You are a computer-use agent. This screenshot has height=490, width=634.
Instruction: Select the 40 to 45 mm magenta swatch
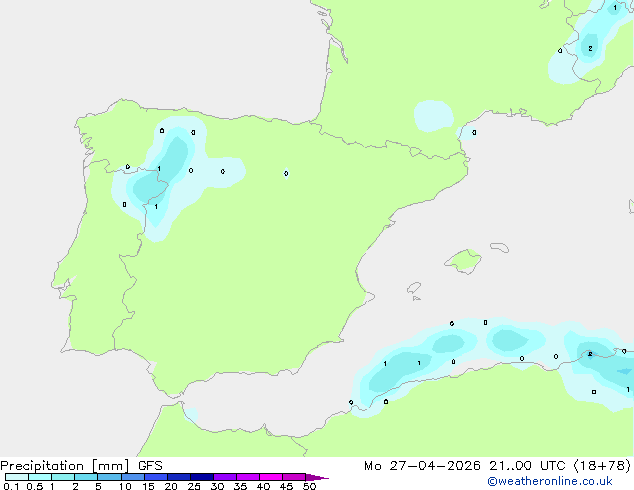(x=271, y=477)
